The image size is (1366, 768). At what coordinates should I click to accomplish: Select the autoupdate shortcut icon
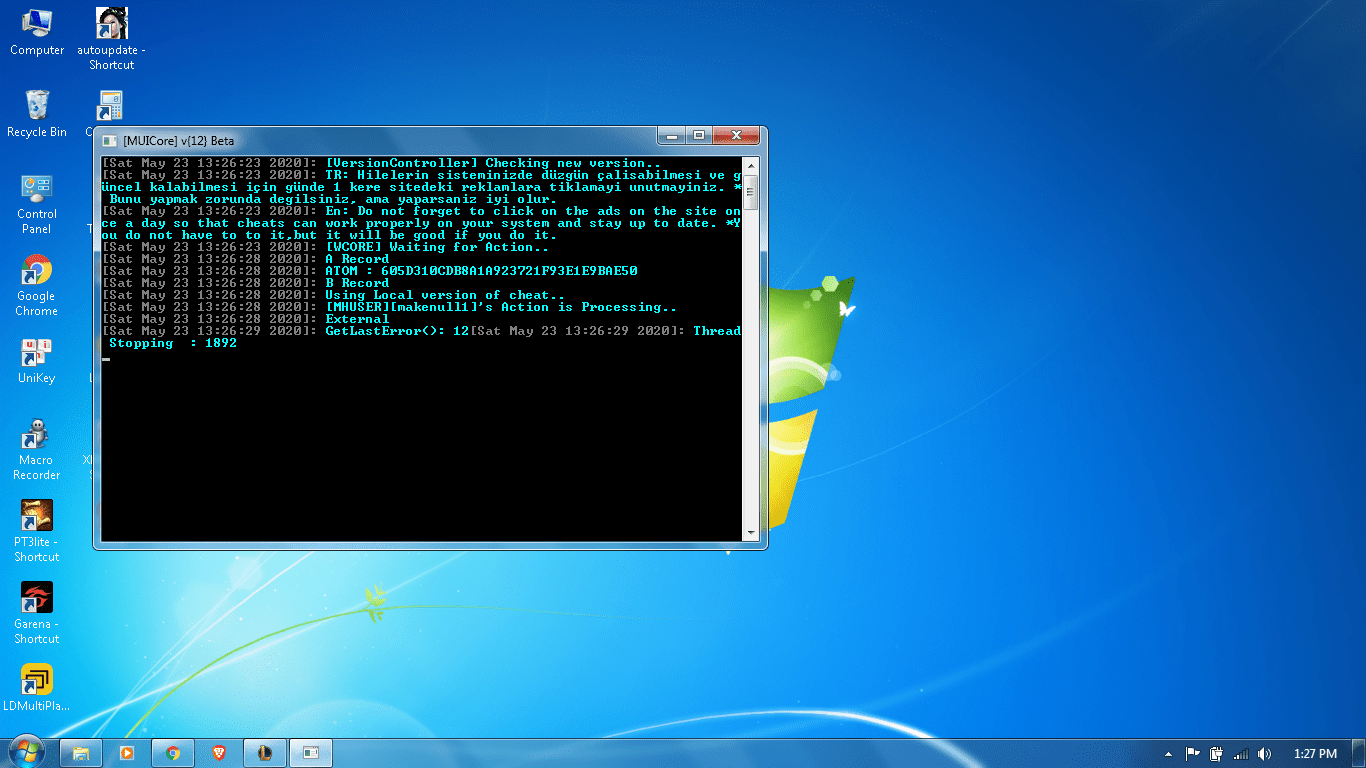pyautogui.click(x=111, y=39)
